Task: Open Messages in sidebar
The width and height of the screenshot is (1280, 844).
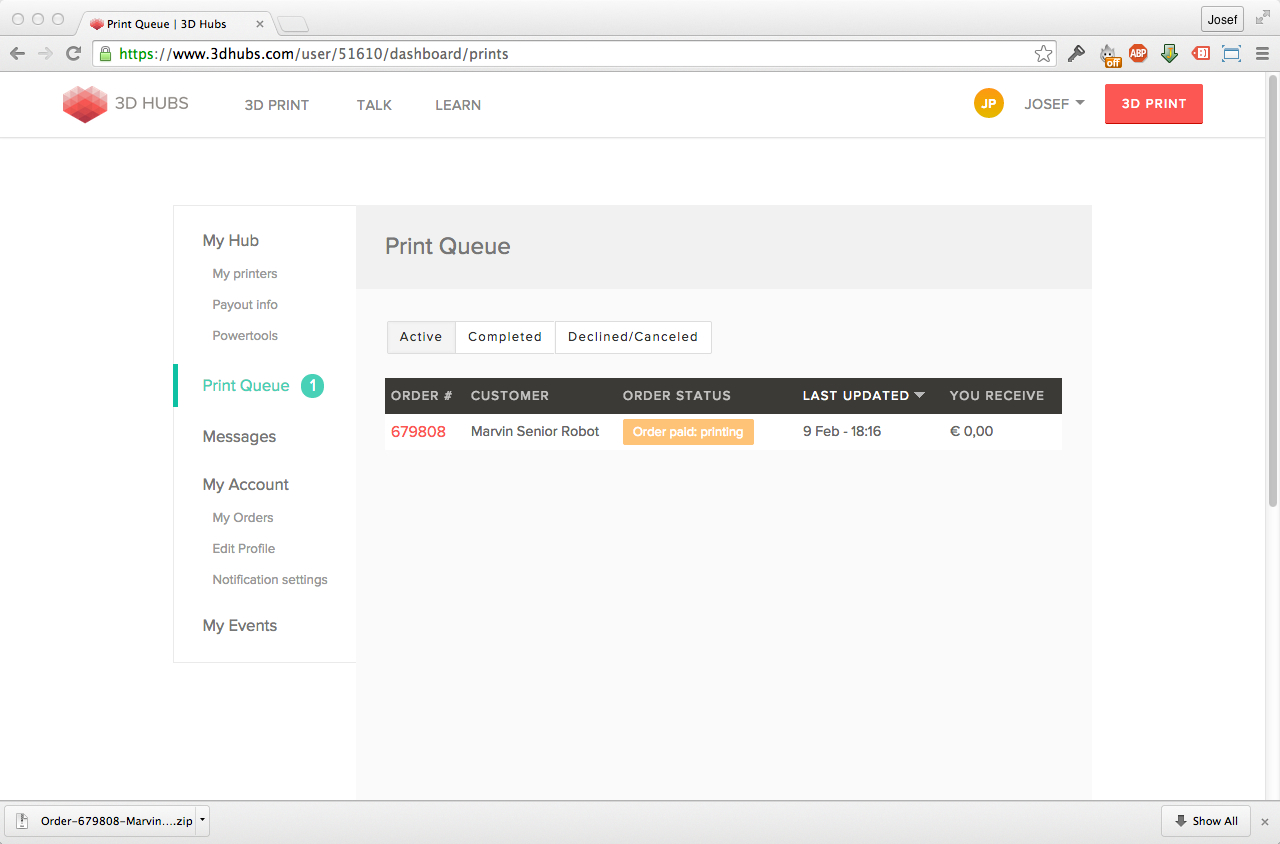Action: click(239, 437)
